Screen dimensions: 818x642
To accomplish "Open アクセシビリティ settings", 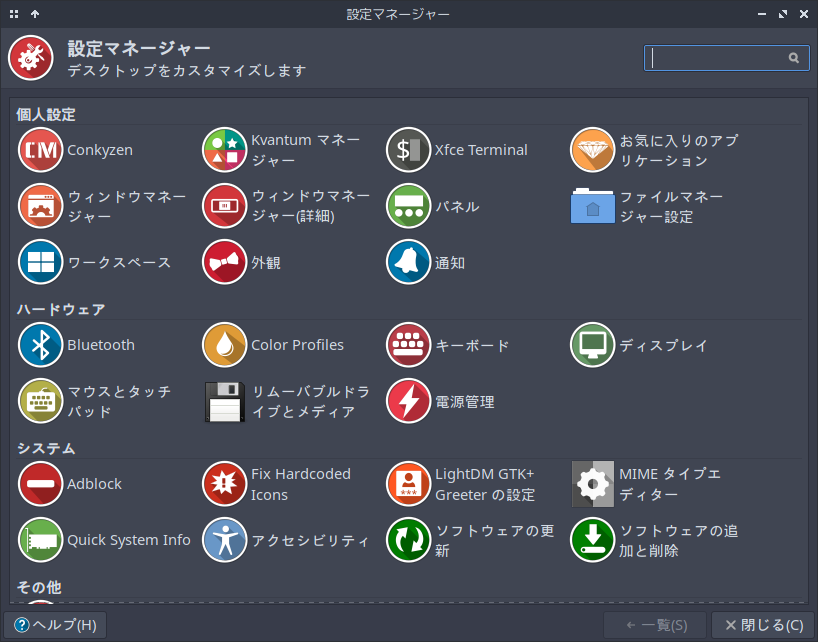I will [285, 540].
